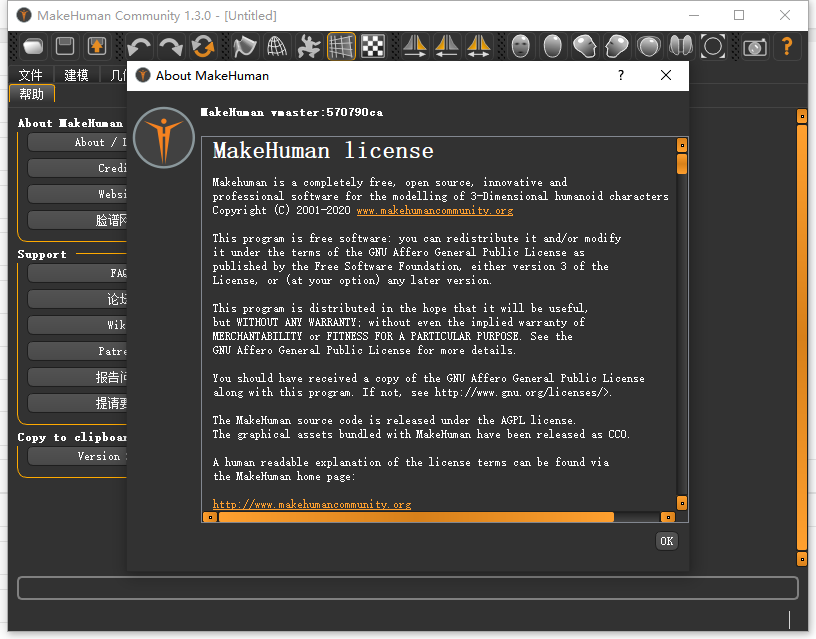Click the license vertical scrollbar thumb
The image size is (816, 639).
pyautogui.click(x=682, y=164)
